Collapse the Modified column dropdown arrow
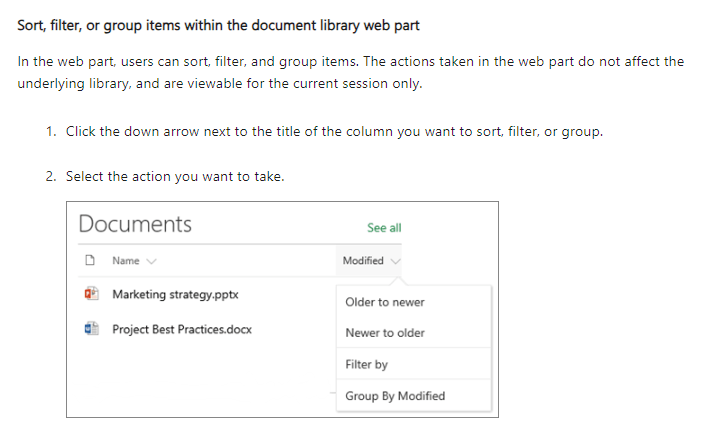Image resolution: width=716 pixels, height=429 pixels. [395, 261]
